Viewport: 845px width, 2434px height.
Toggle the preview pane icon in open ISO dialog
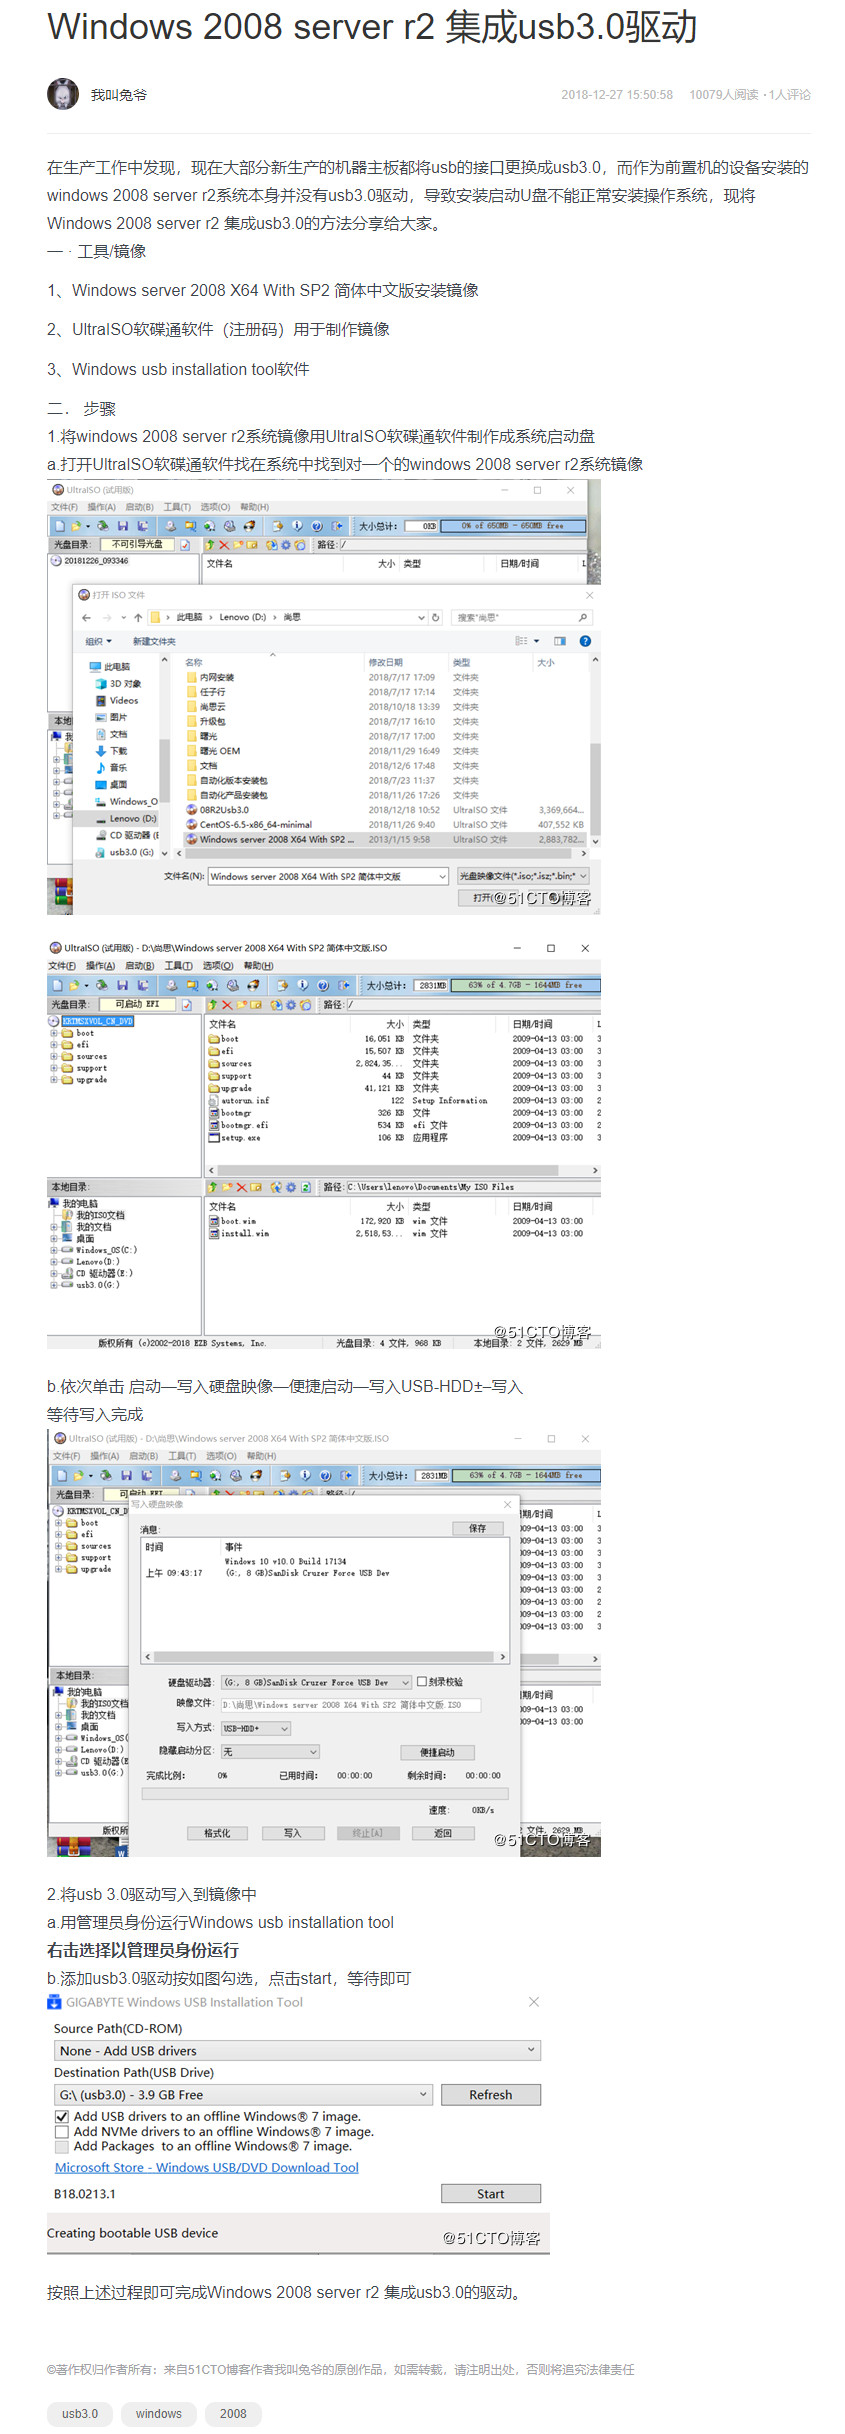[560, 641]
